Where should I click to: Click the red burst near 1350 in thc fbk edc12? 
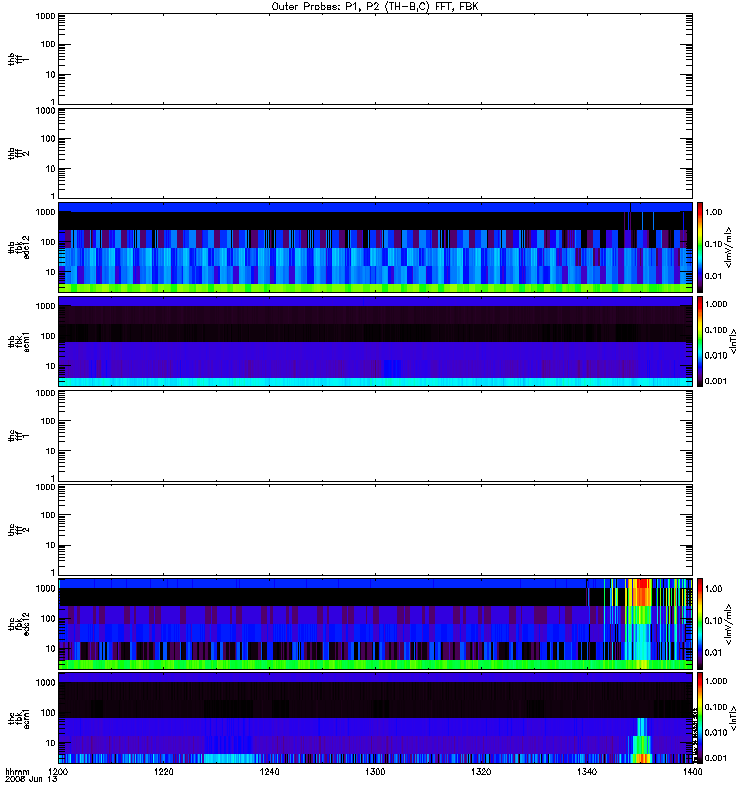(x=643, y=592)
